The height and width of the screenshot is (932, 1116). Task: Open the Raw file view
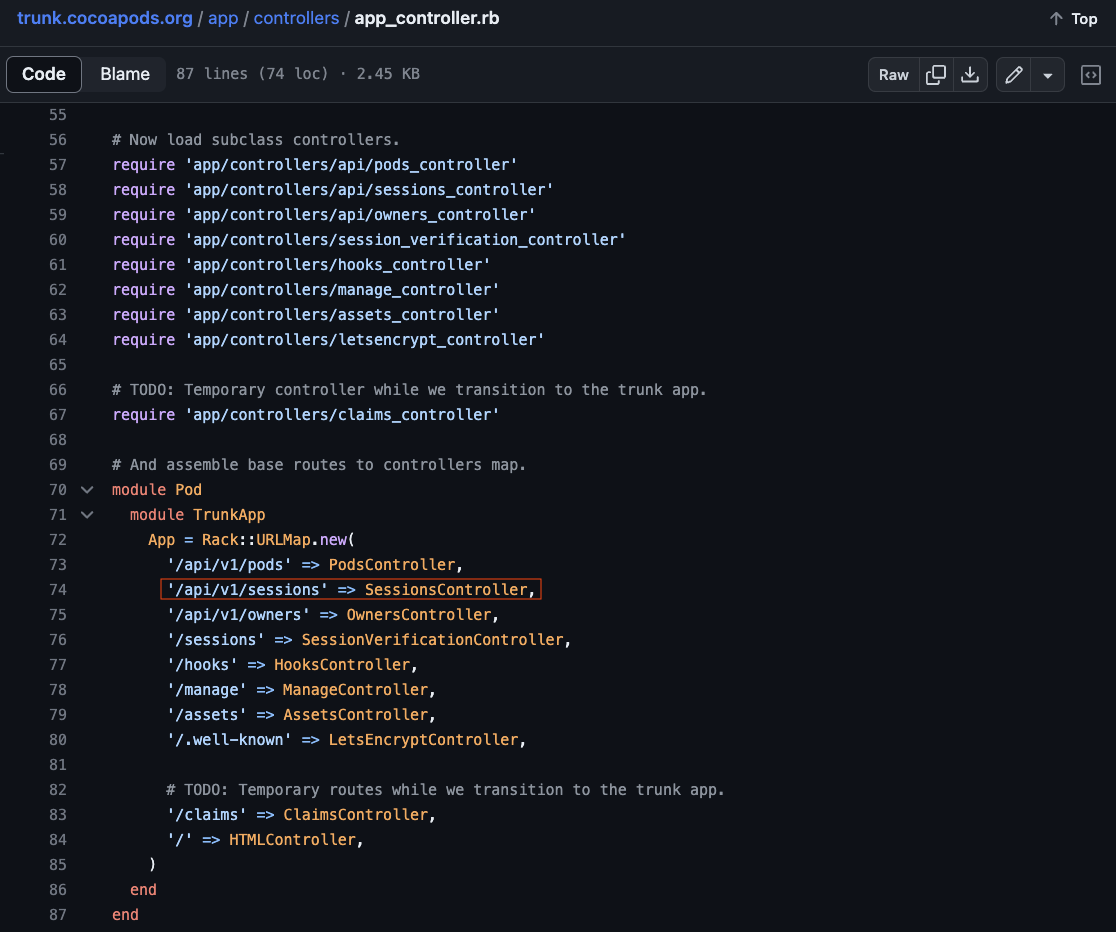[x=893, y=75]
